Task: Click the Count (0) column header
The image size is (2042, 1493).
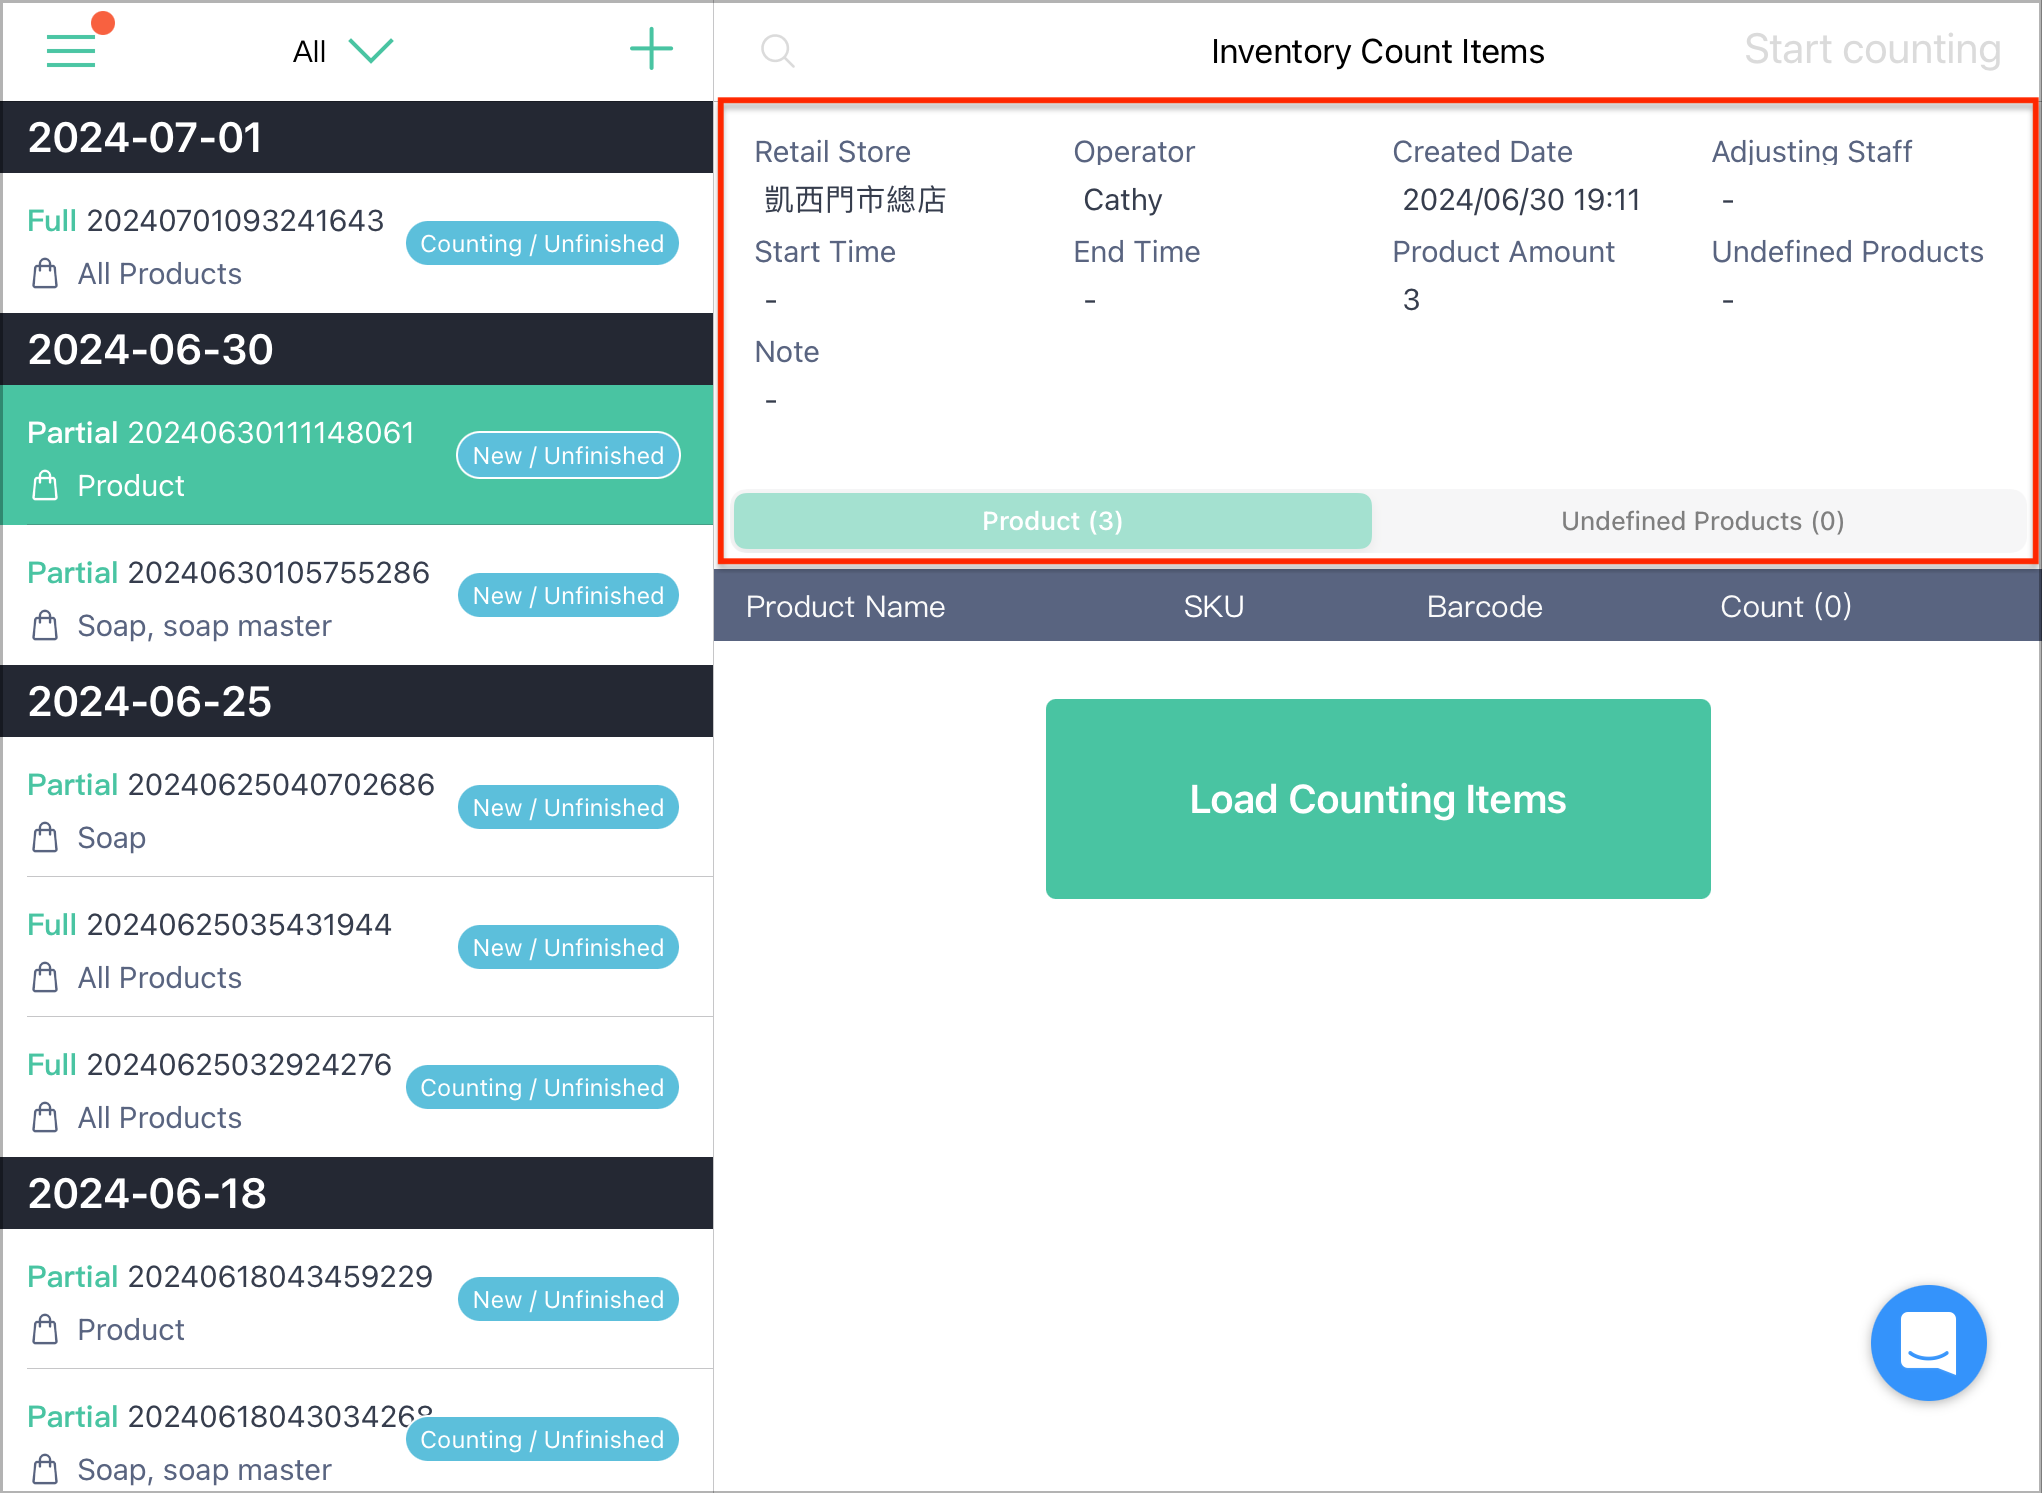Action: coord(1785,606)
